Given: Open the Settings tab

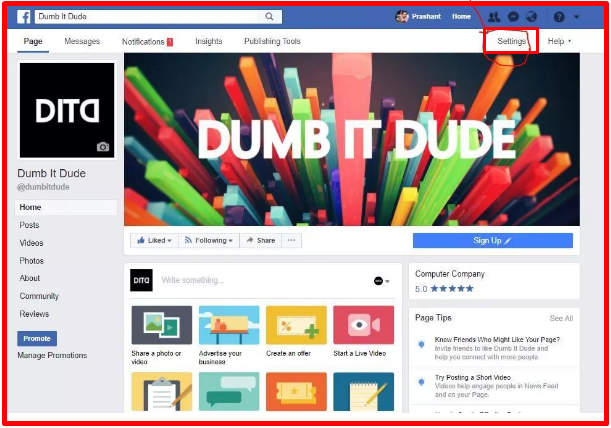Looking at the screenshot, I should point(511,41).
